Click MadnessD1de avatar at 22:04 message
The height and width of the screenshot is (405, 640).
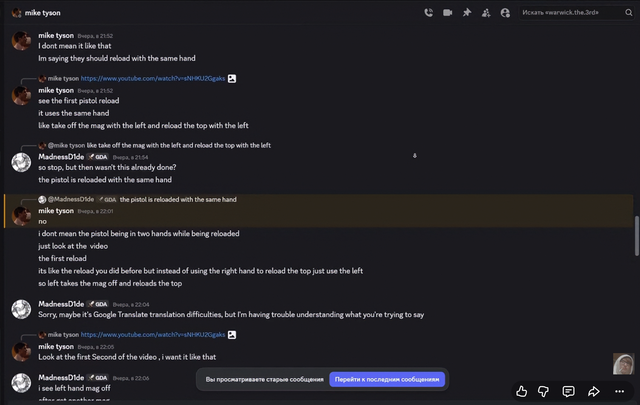(21, 309)
